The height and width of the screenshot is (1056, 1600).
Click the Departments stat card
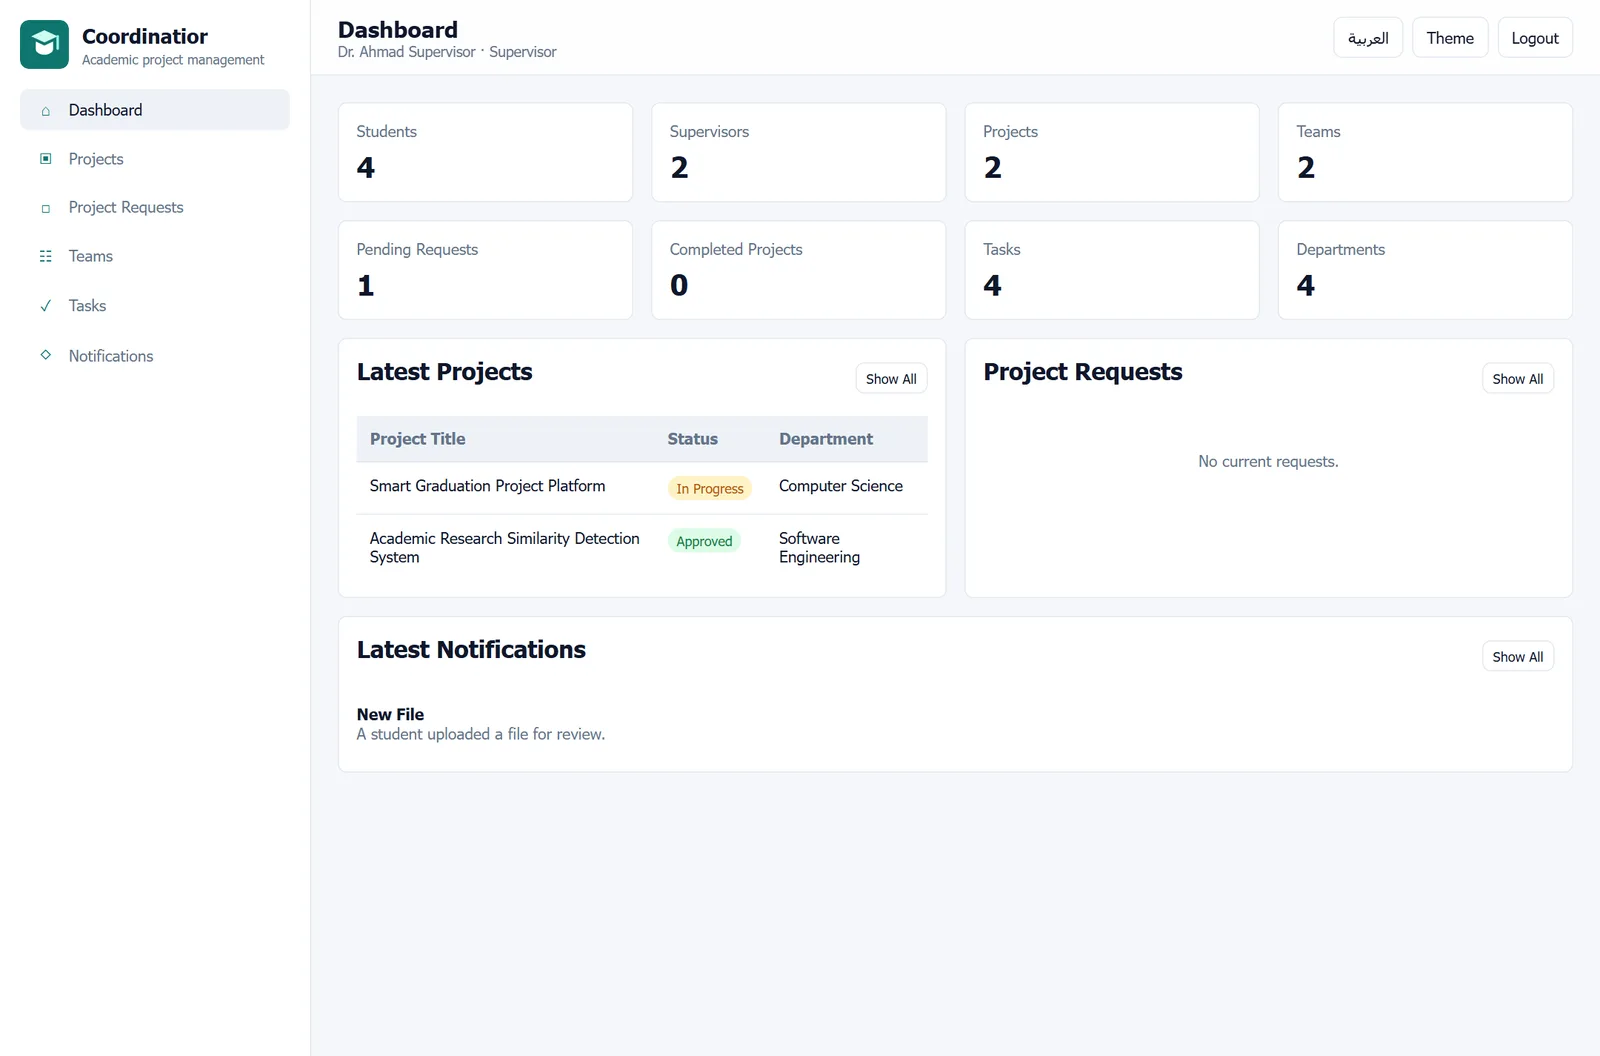coord(1425,270)
